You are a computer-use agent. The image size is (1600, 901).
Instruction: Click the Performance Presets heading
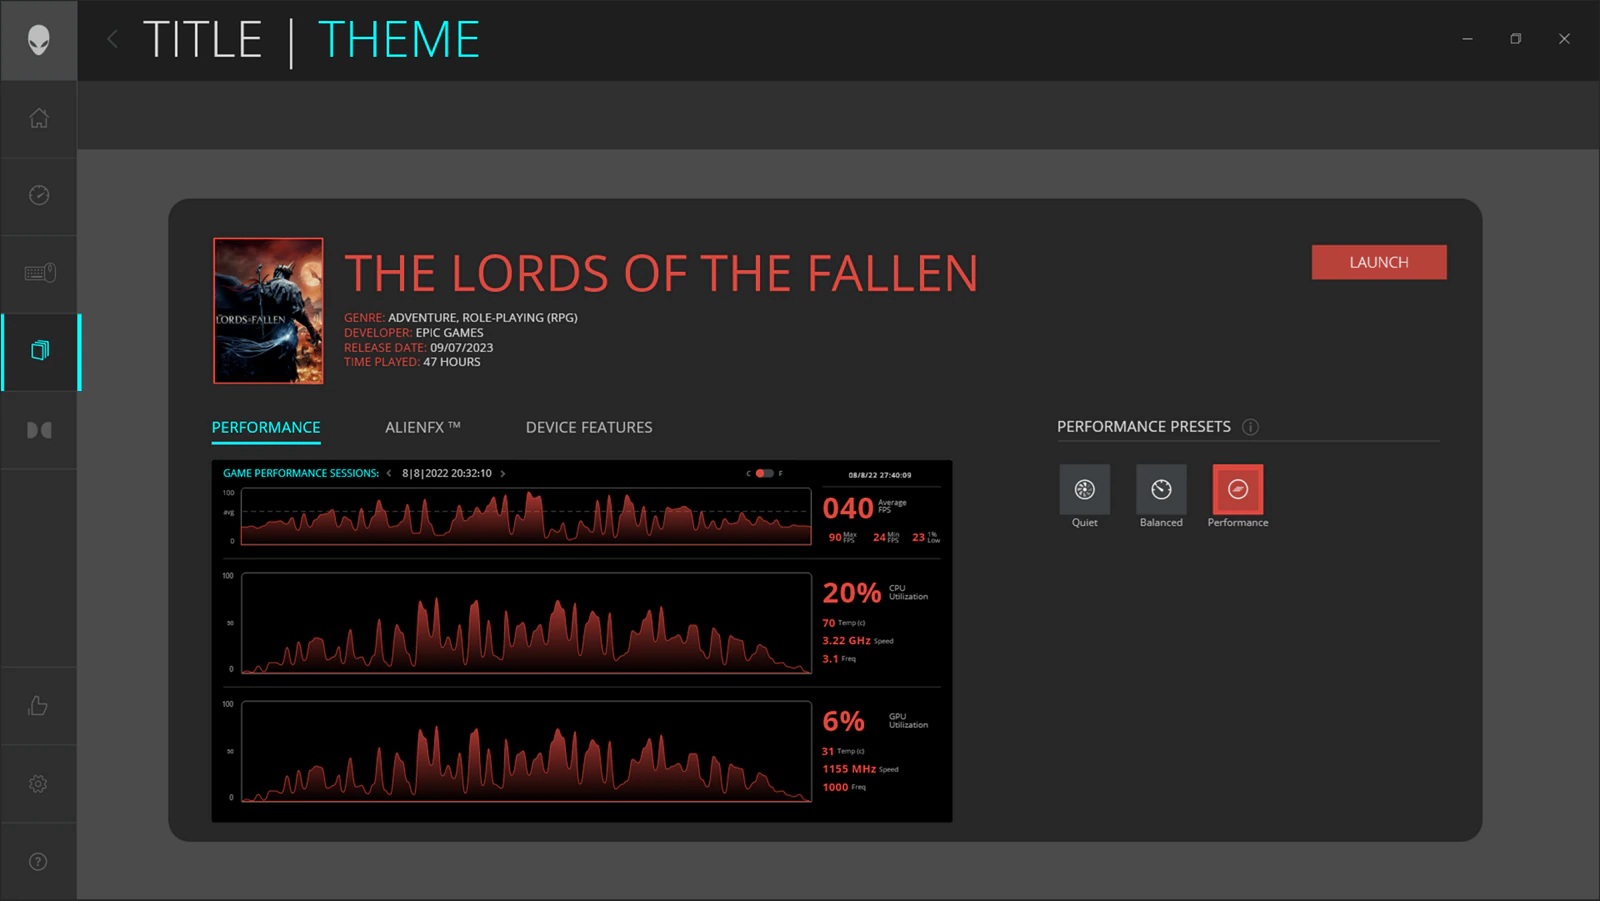(x=1144, y=427)
